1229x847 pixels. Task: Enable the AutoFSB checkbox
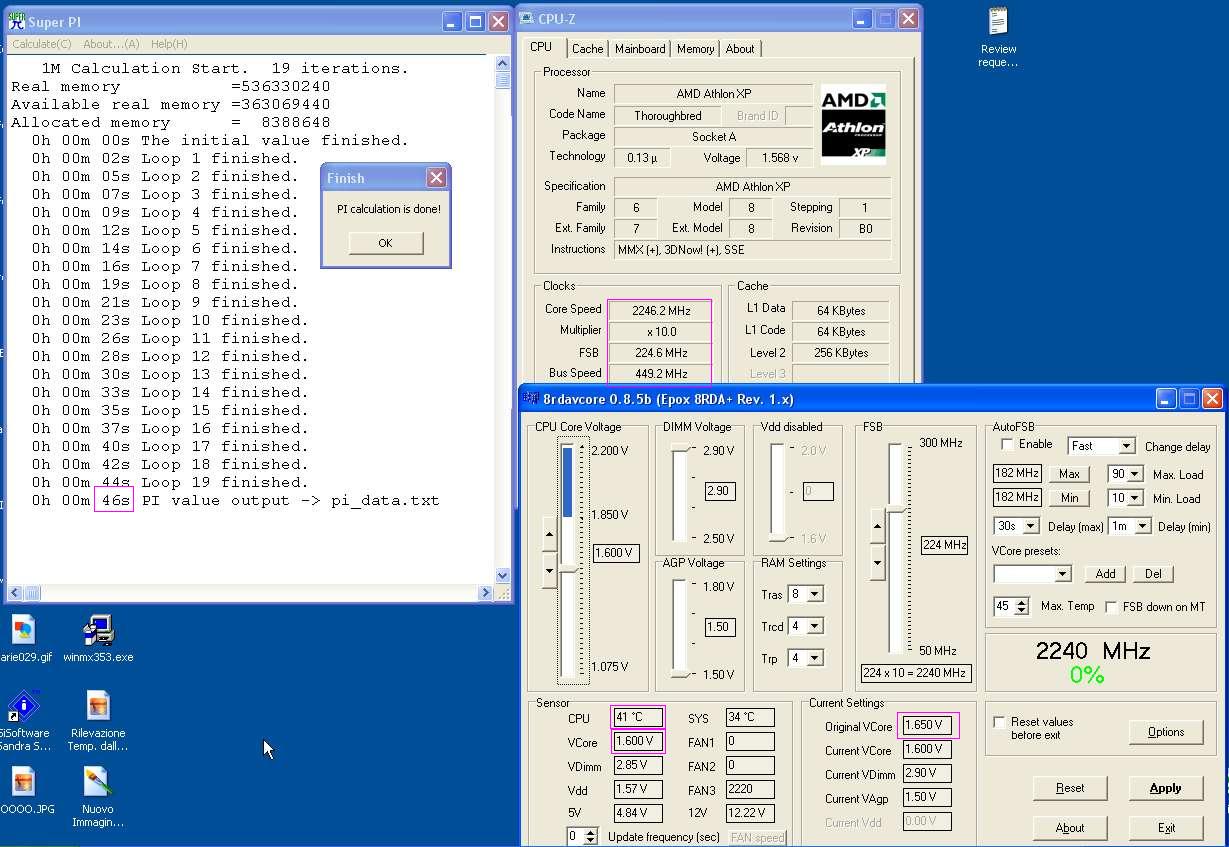tap(1007, 444)
